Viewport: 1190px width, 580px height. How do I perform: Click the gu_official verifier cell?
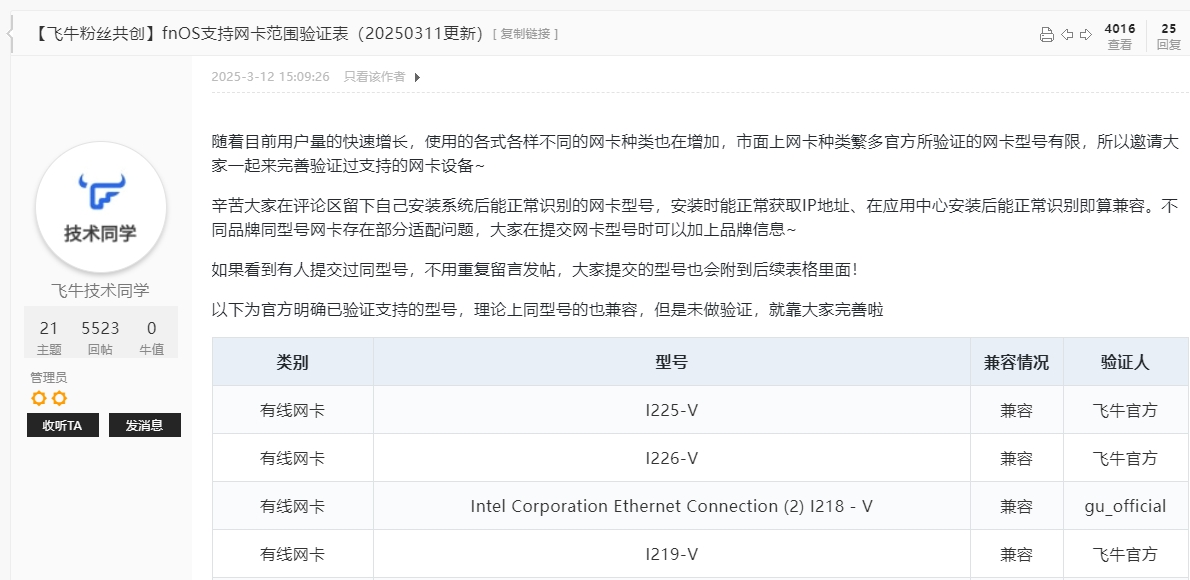[1125, 506]
